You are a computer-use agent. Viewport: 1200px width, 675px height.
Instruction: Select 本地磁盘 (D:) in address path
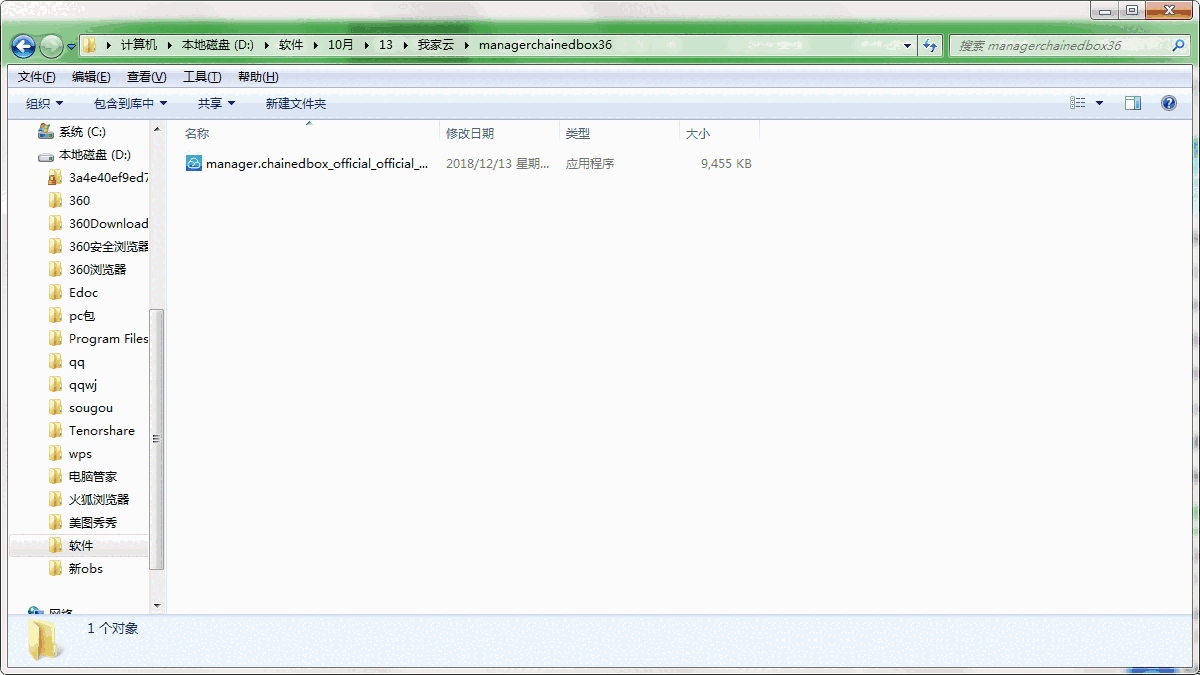click(218, 45)
